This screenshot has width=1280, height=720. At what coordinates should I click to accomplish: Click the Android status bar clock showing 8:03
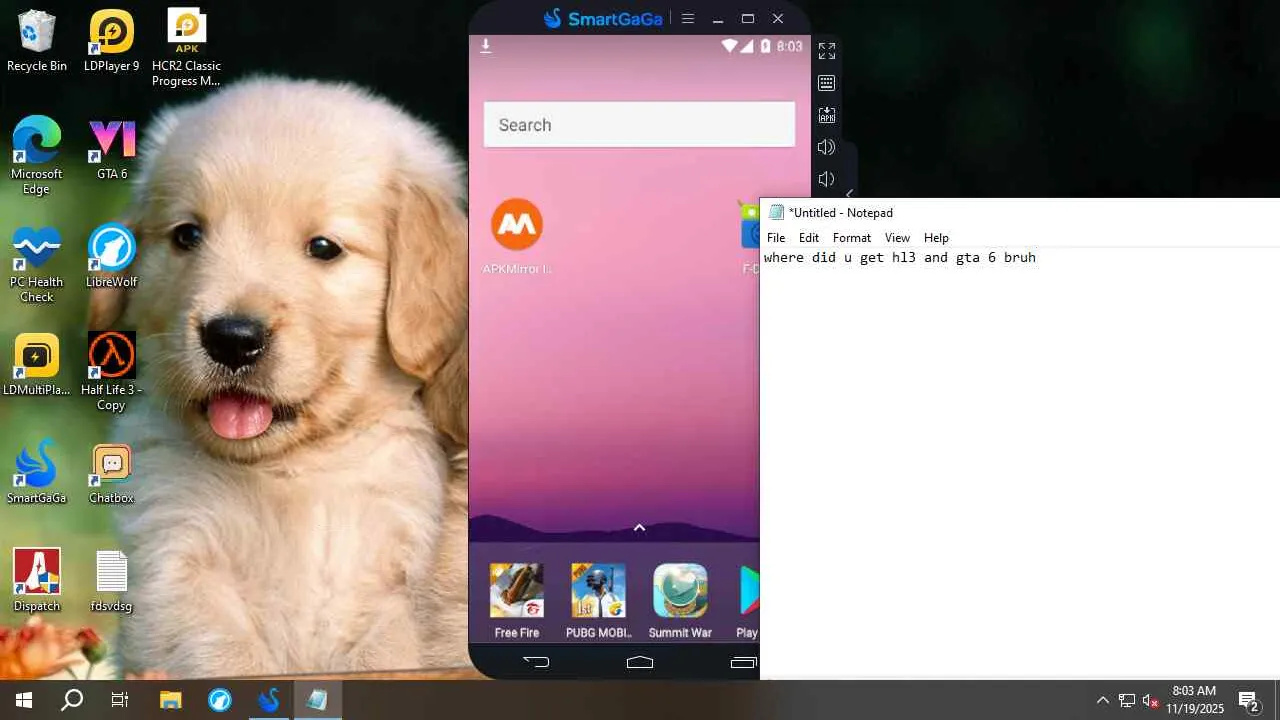point(789,46)
